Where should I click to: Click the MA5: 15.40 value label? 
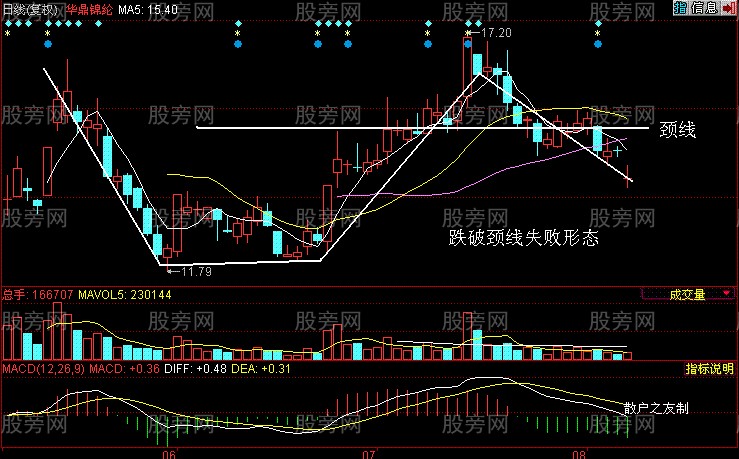click(x=148, y=9)
